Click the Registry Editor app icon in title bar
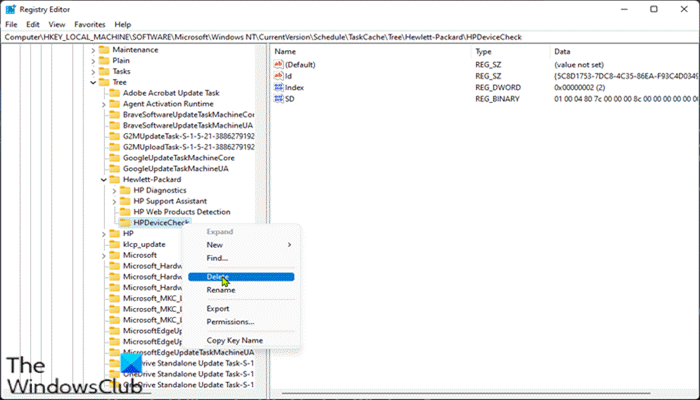 [x=10, y=9]
